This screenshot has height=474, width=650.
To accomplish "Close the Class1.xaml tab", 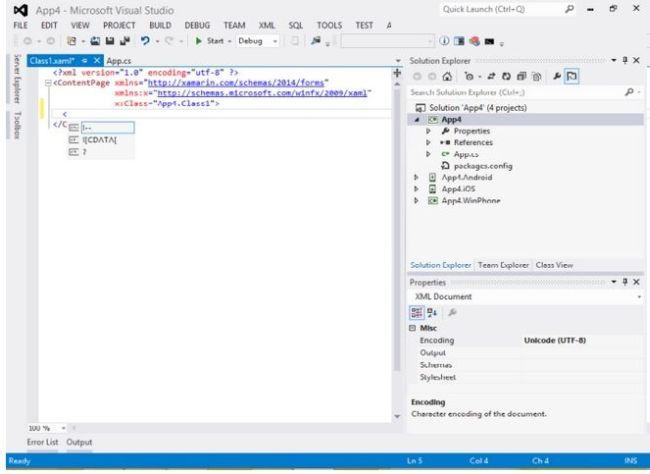I will 97,61.
